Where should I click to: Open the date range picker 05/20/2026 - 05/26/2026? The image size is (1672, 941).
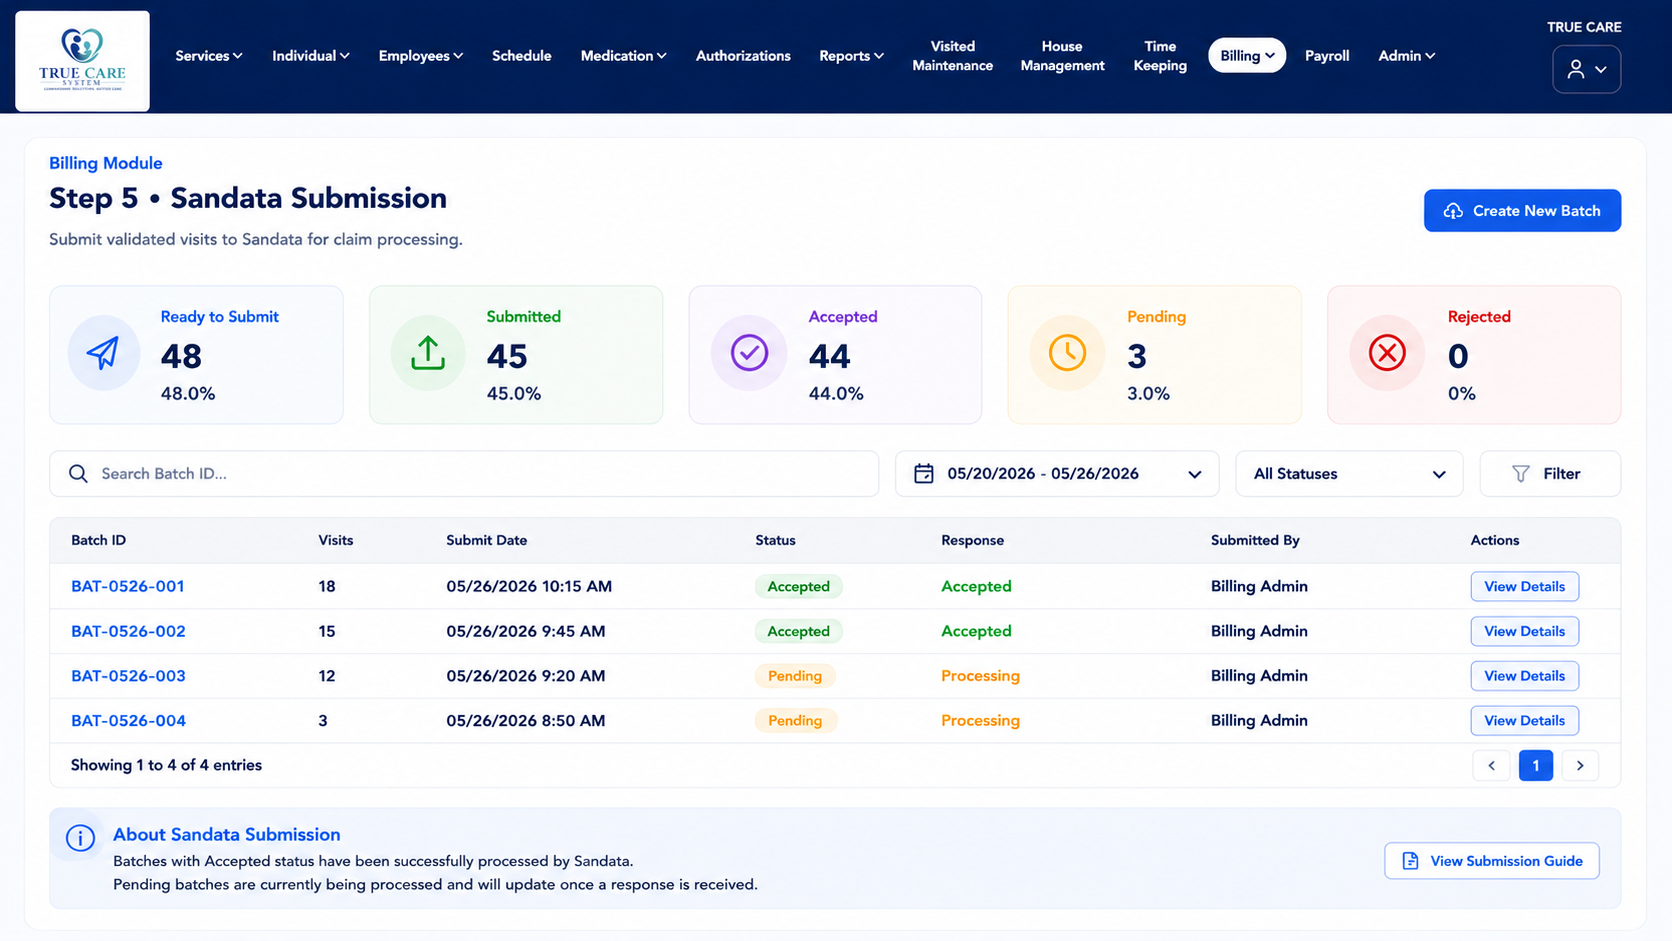1057,474
